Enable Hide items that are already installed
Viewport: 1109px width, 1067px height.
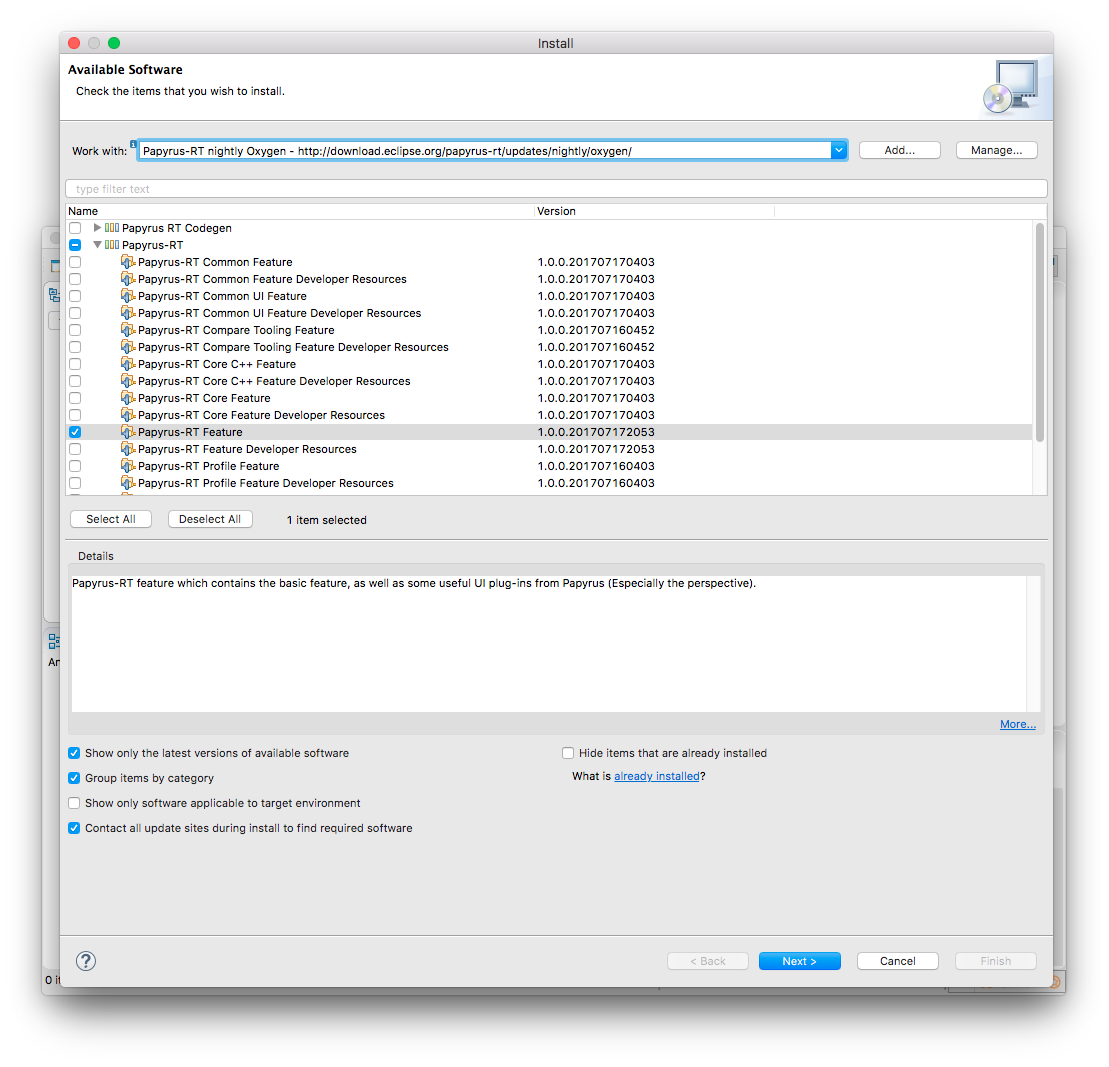[x=567, y=753]
